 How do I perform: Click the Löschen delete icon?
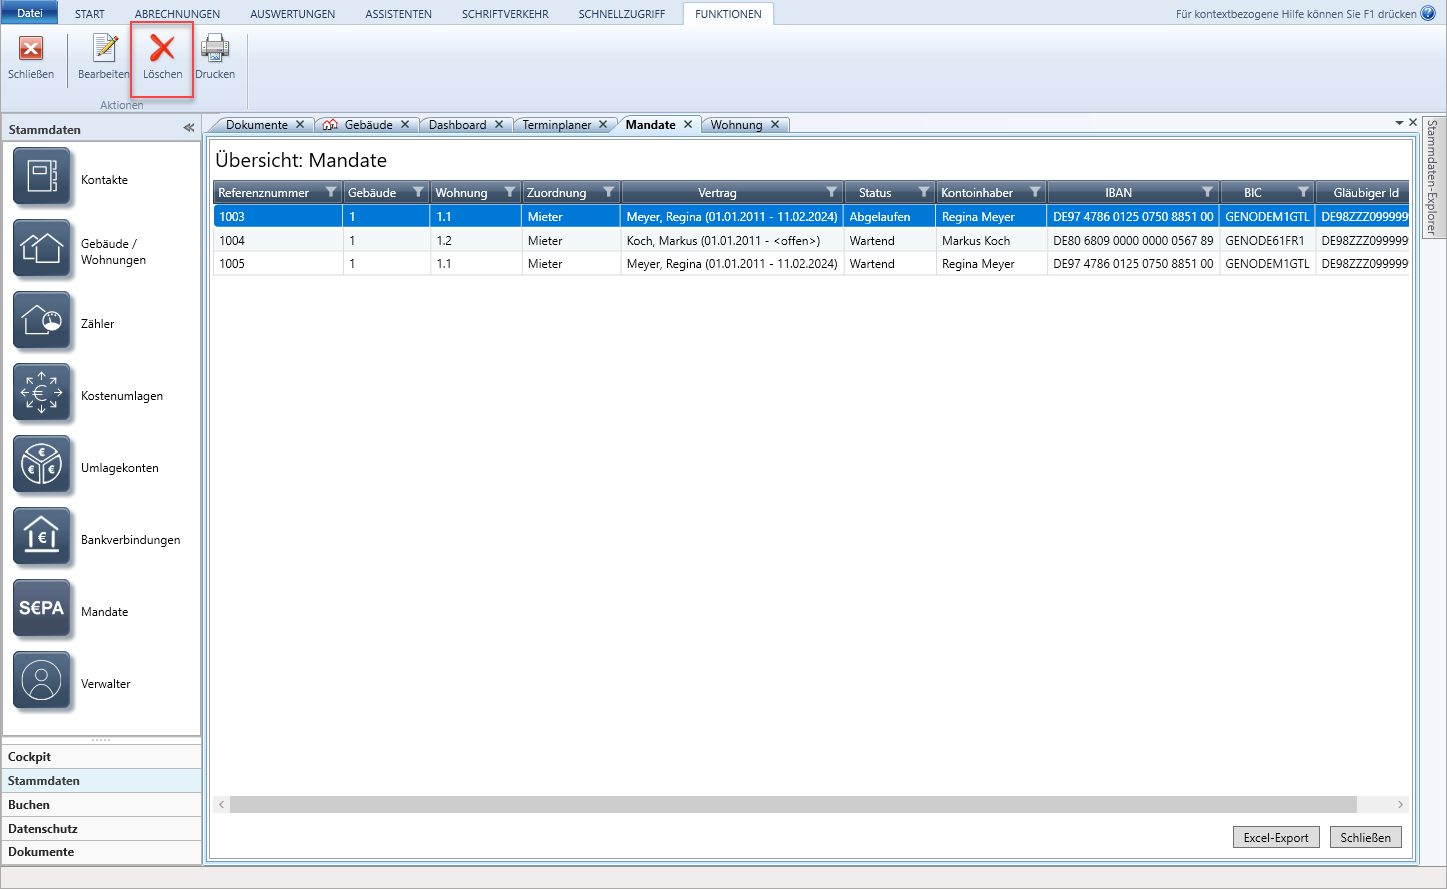(x=162, y=49)
